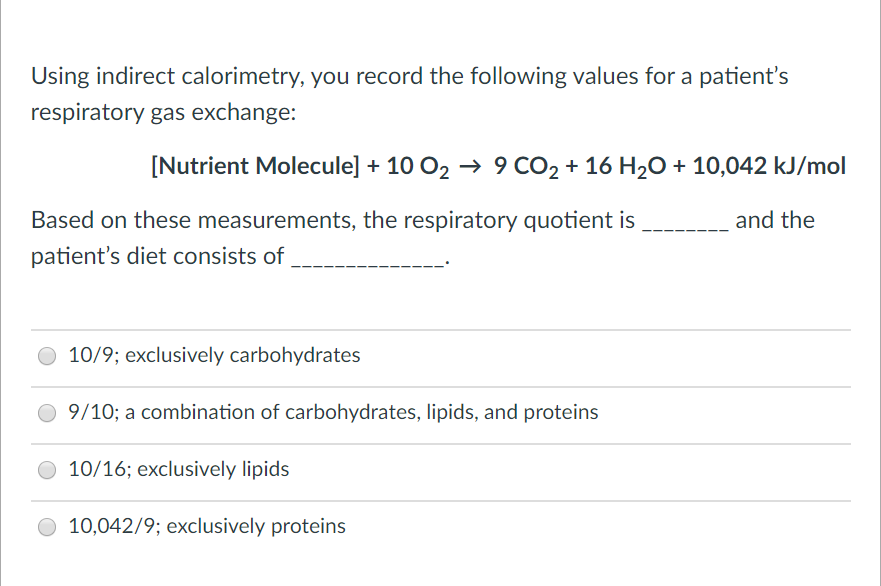Click the chemical equation line
Image resolution: width=881 pixels, height=586 pixels.
tap(497, 166)
